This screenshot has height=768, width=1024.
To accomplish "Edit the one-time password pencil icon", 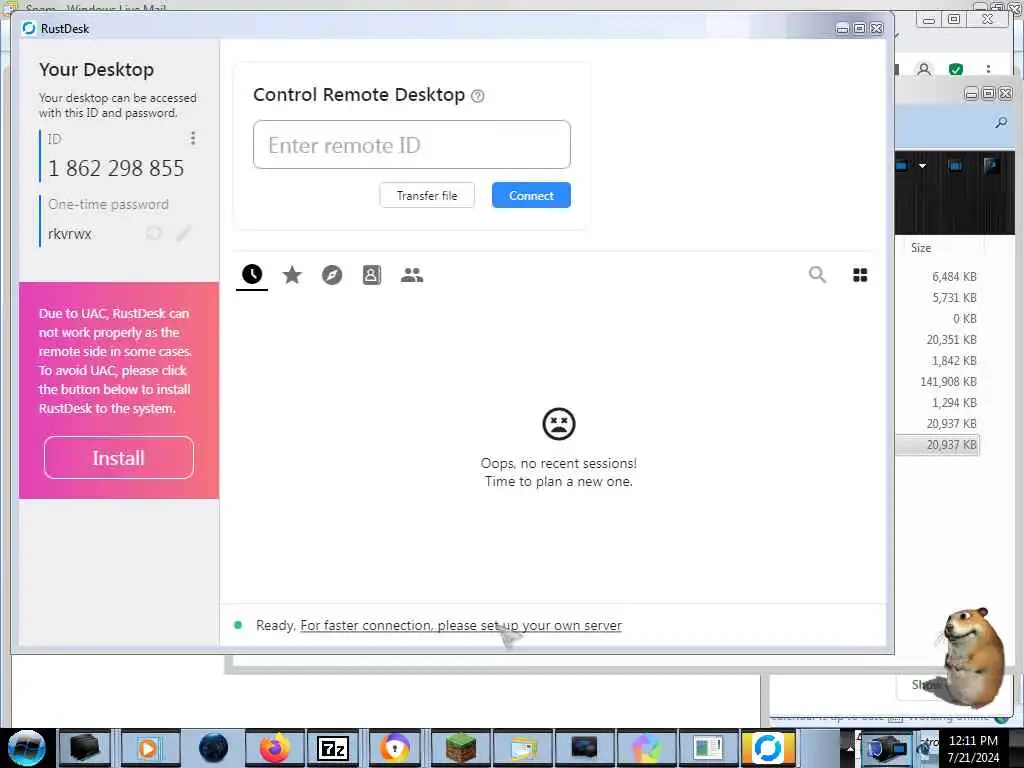I will (184, 233).
